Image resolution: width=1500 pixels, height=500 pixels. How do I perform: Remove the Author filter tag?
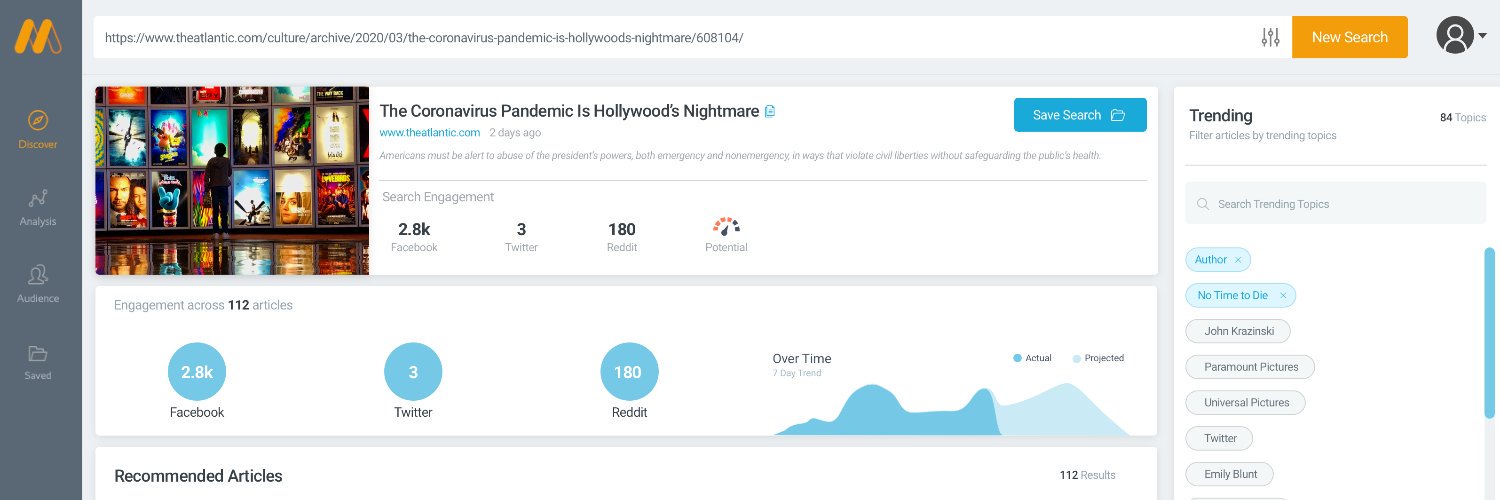(x=1238, y=260)
